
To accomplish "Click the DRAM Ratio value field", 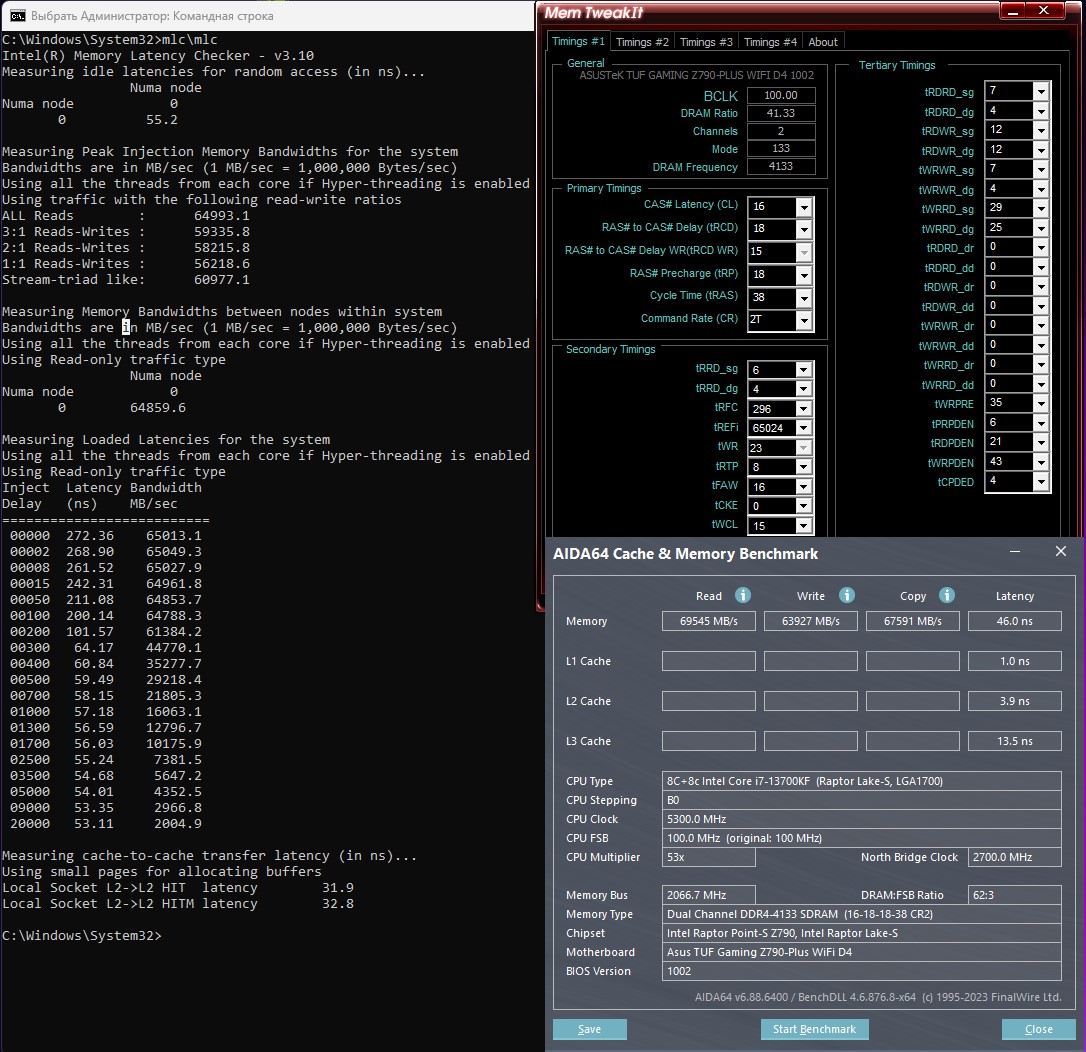I will tap(781, 114).
